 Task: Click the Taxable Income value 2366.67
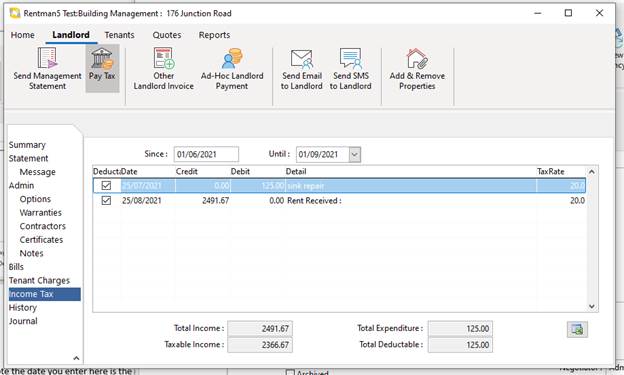coord(260,345)
